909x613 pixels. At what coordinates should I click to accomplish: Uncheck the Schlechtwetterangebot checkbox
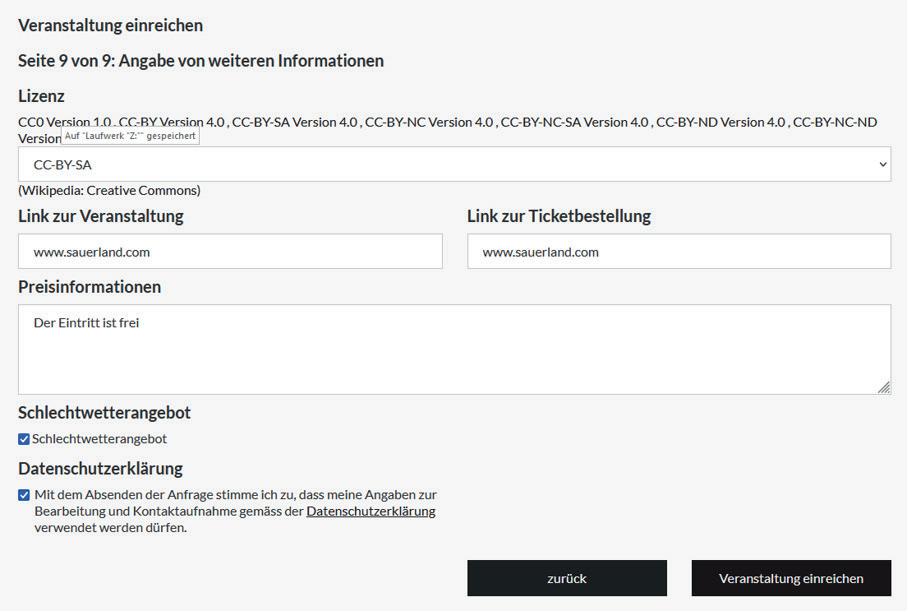pyautogui.click(x=24, y=439)
